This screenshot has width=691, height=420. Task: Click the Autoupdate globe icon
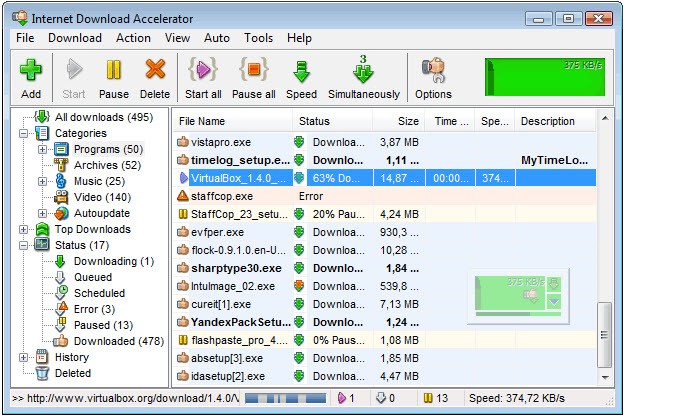(x=61, y=213)
